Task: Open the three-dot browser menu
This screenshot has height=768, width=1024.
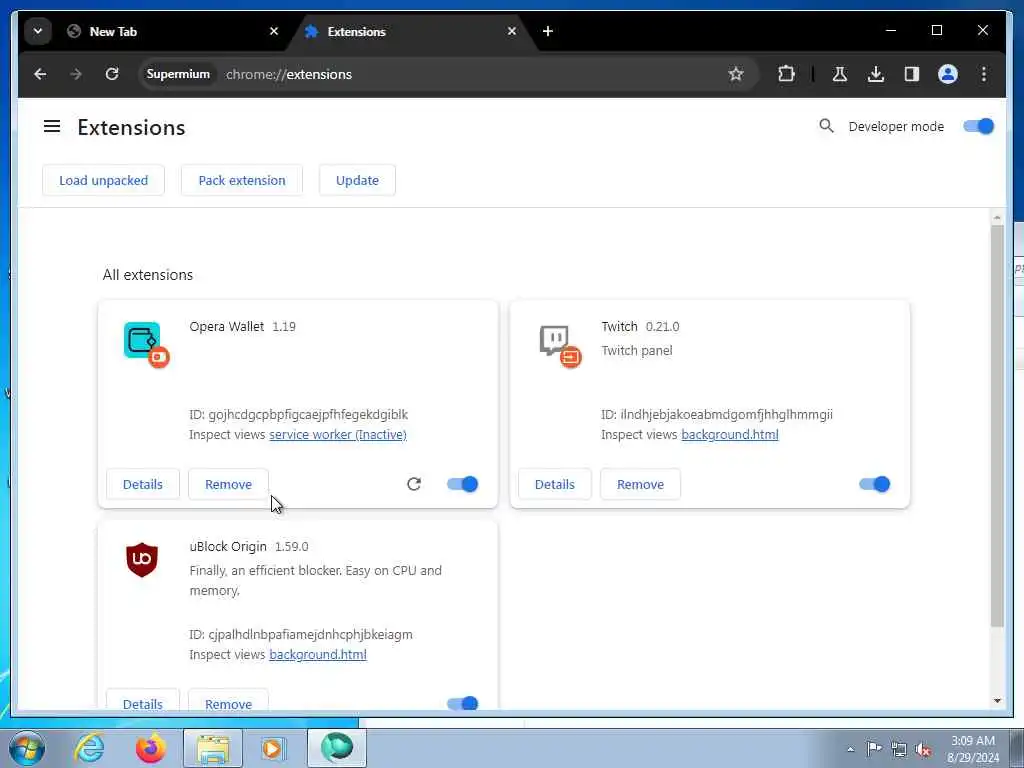Action: coord(984,74)
